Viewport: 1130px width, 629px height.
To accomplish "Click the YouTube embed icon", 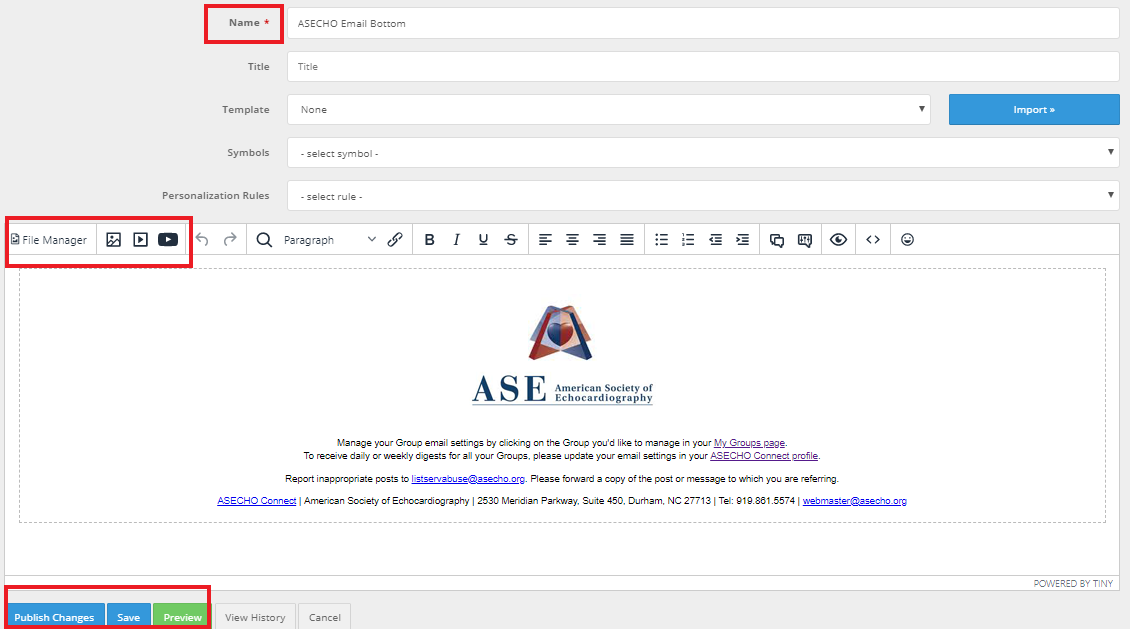I will 168,240.
